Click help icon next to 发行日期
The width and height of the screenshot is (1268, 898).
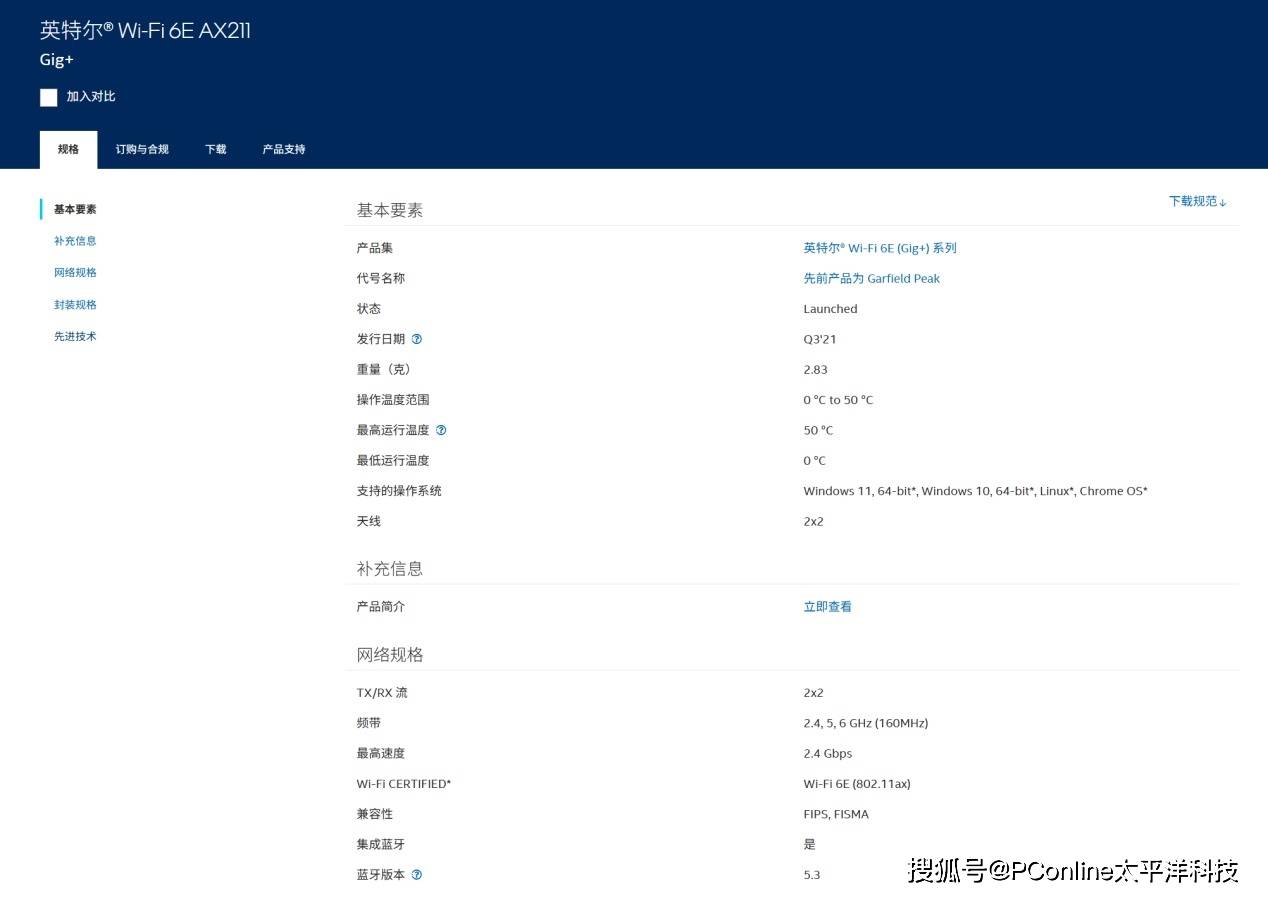[x=417, y=339]
